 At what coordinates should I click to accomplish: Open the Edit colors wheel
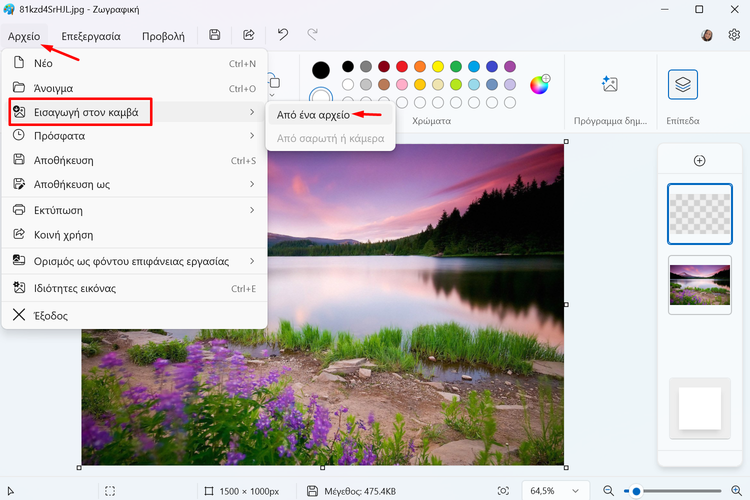(x=540, y=85)
